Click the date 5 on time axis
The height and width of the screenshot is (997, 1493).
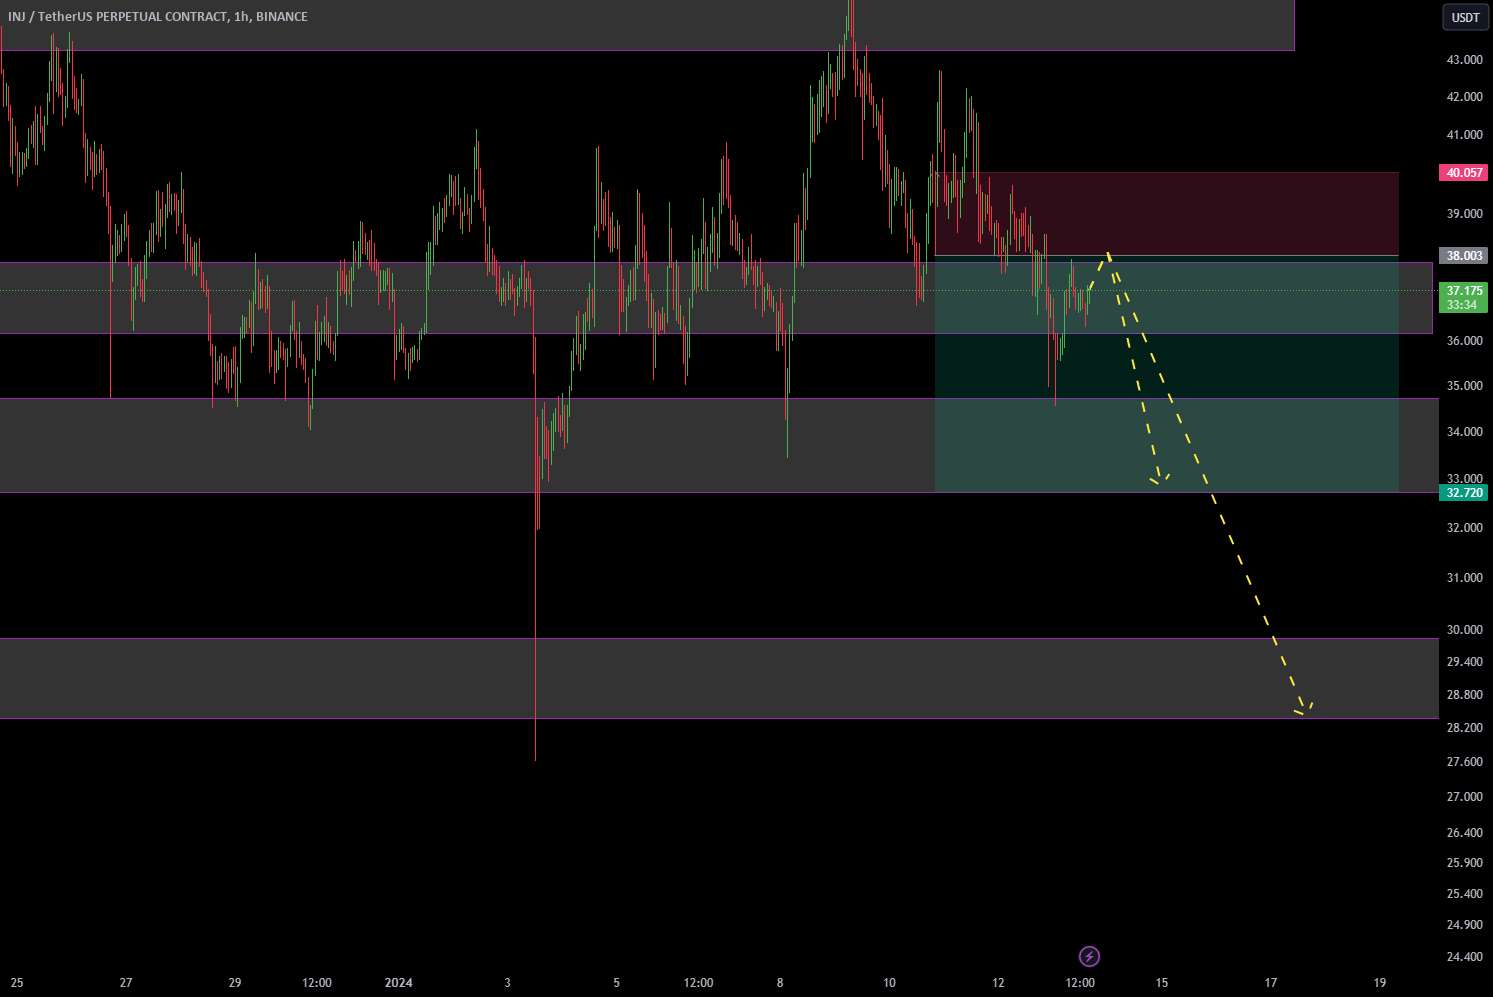tap(616, 983)
